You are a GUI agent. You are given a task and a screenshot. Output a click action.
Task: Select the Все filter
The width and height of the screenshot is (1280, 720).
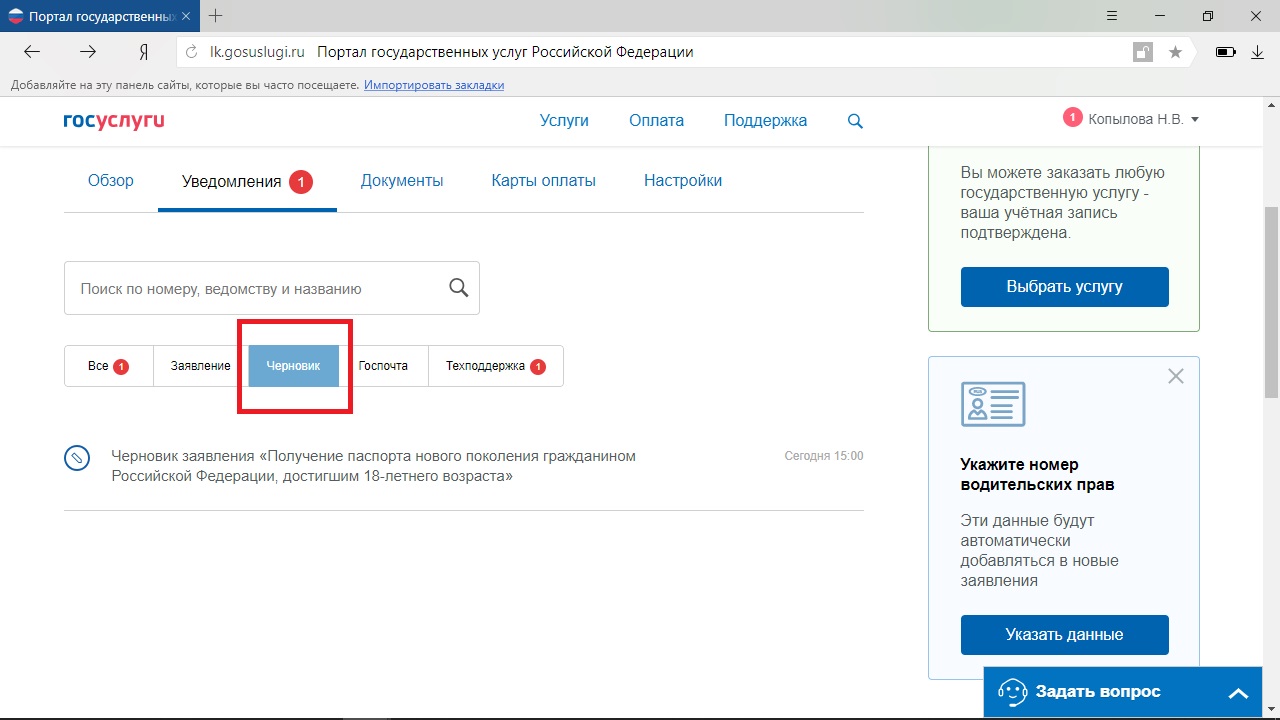pyautogui.click(x=108, y=366)
